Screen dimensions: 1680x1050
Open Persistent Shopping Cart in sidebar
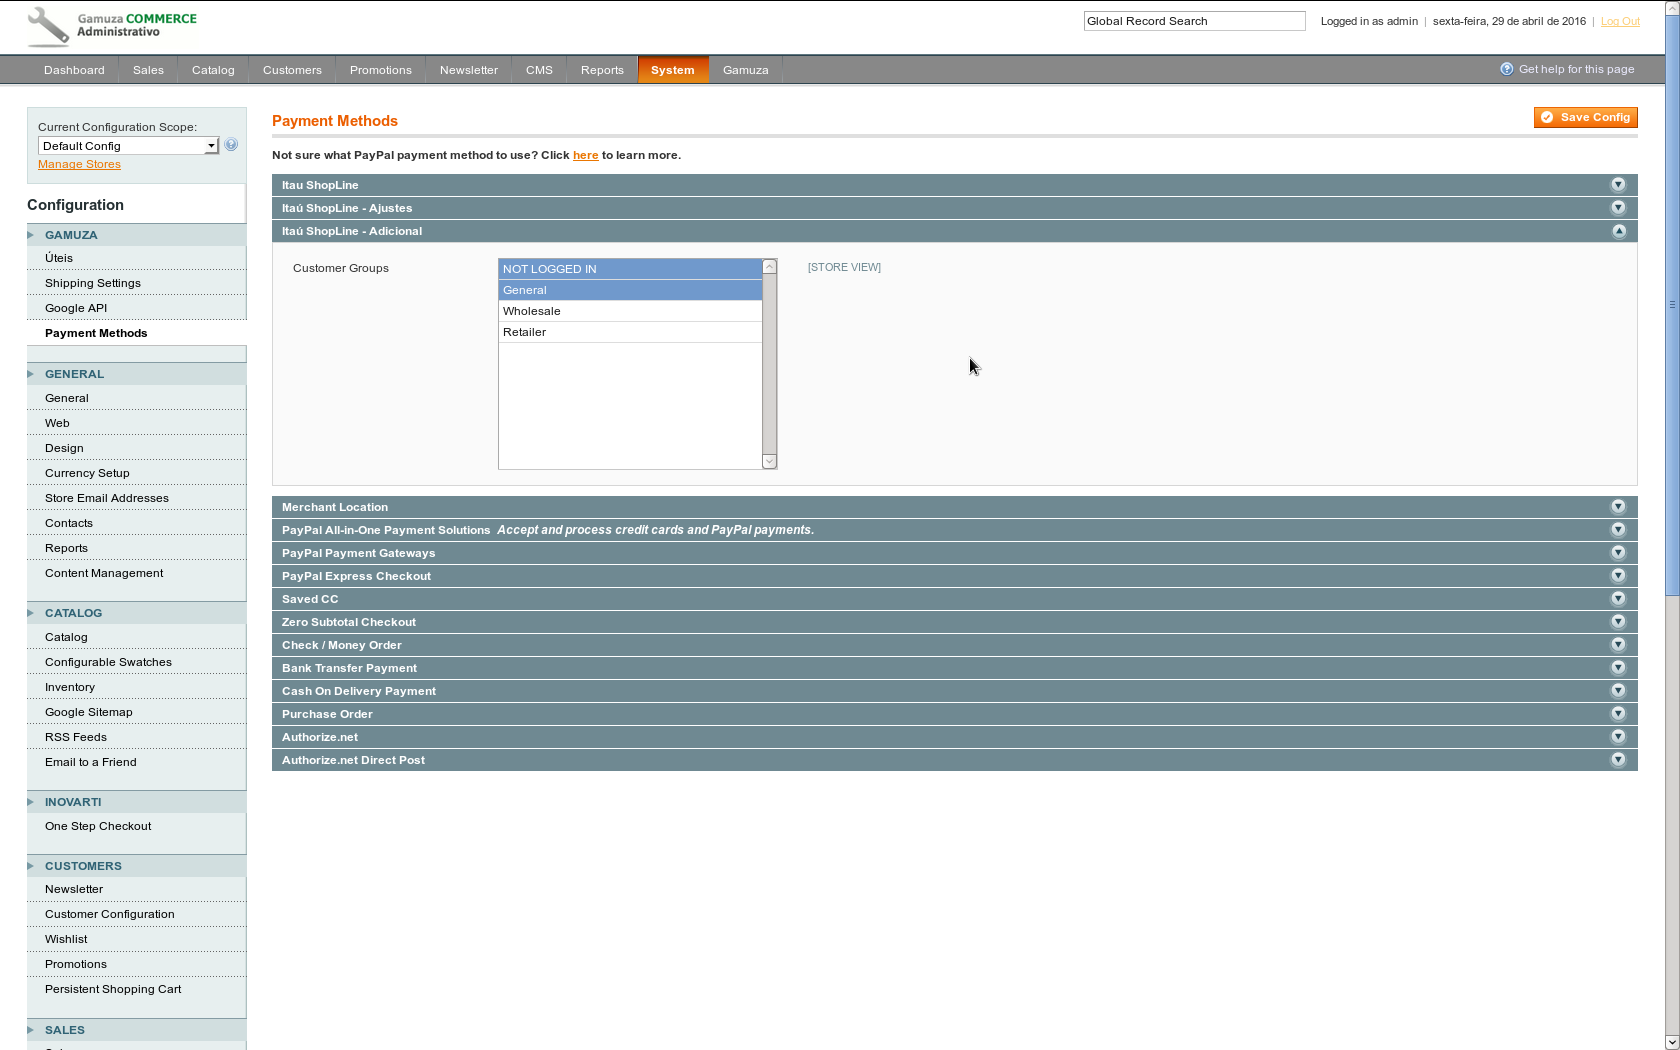pyautogui.click(x=113, y=989)
